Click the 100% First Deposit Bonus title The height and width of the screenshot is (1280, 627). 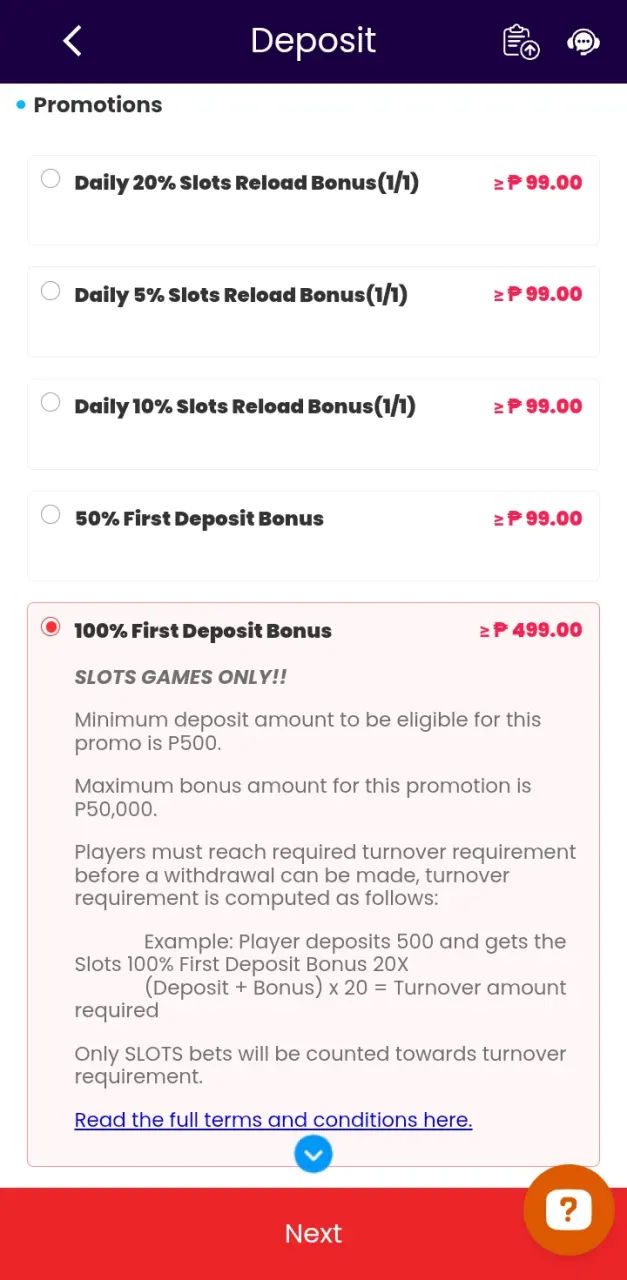(203, 631)
